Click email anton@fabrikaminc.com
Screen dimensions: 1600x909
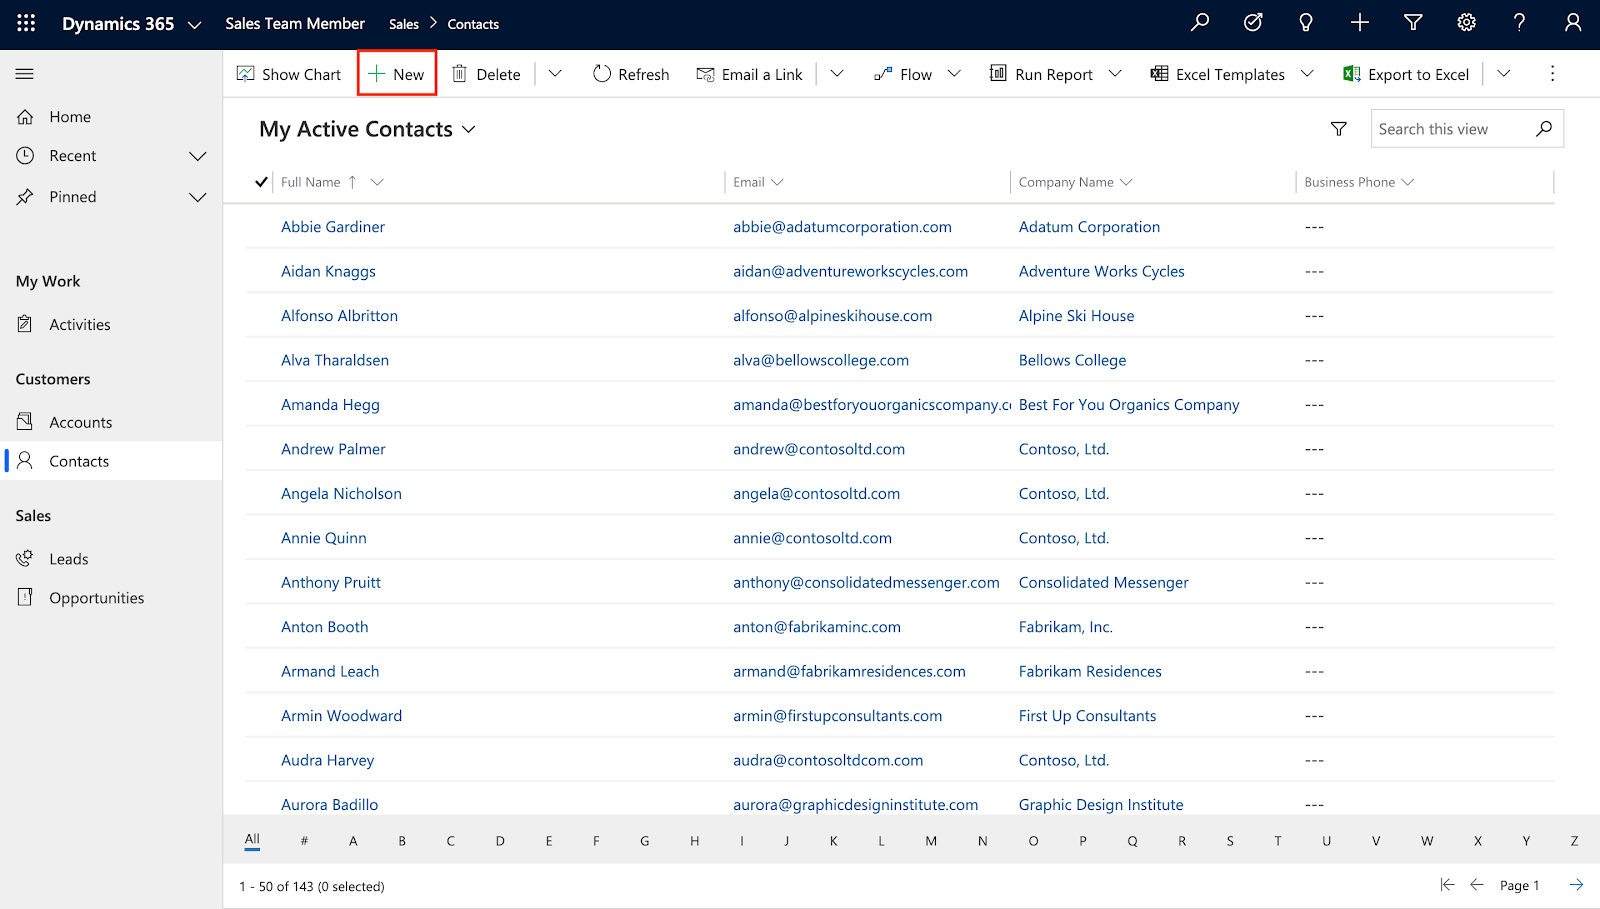(817, 627)
